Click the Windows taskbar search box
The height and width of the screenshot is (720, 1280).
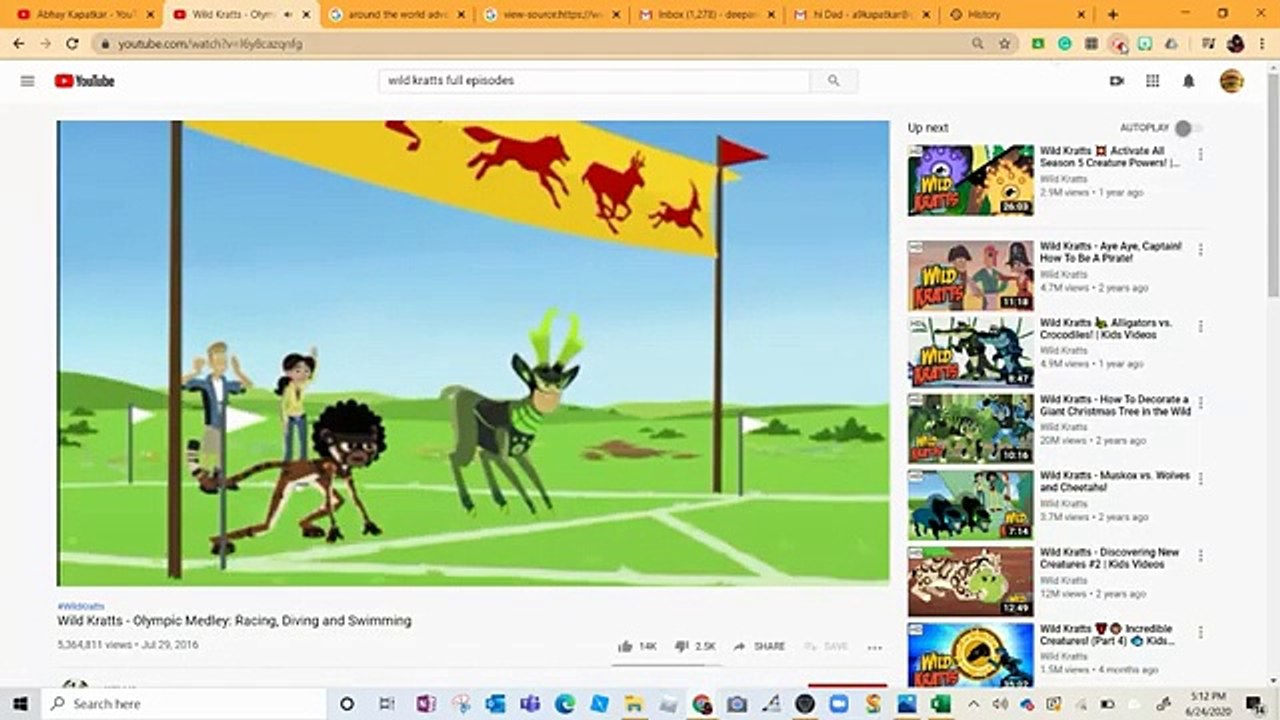[183, 704]
